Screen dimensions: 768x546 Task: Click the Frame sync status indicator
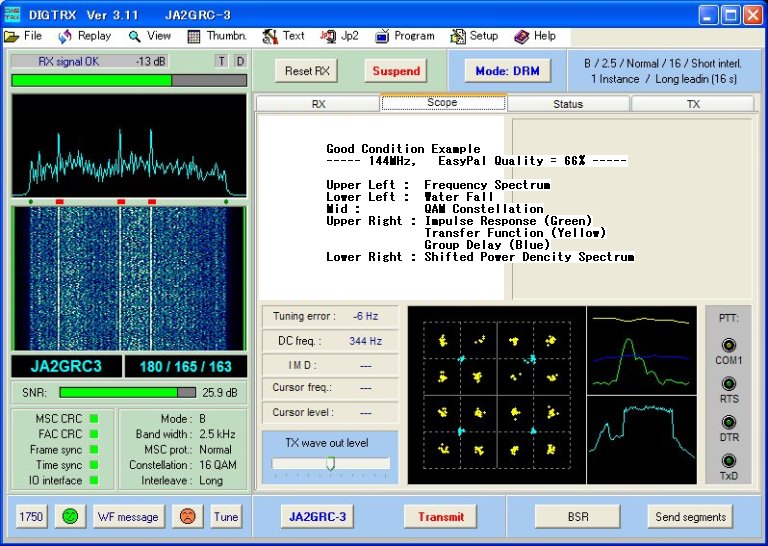tap(94, 450)
